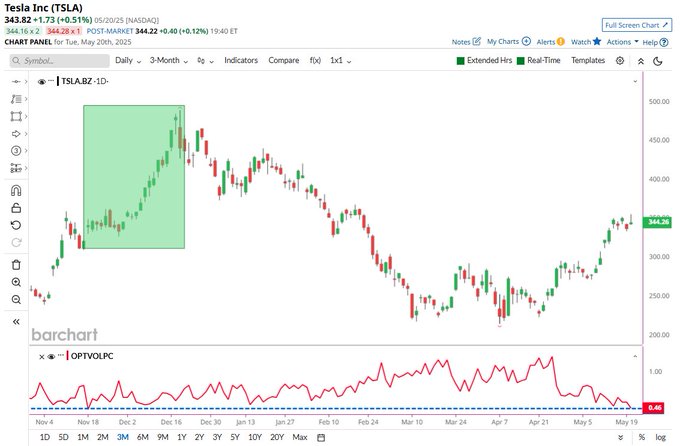Open Full Screen Chart

tap(637, 25)
